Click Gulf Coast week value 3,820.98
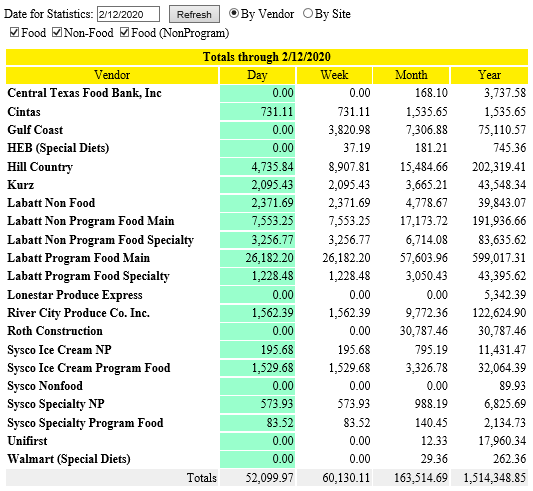Viewport: 533px width, 491px height. pyautogui.click(x=349, y=130)
